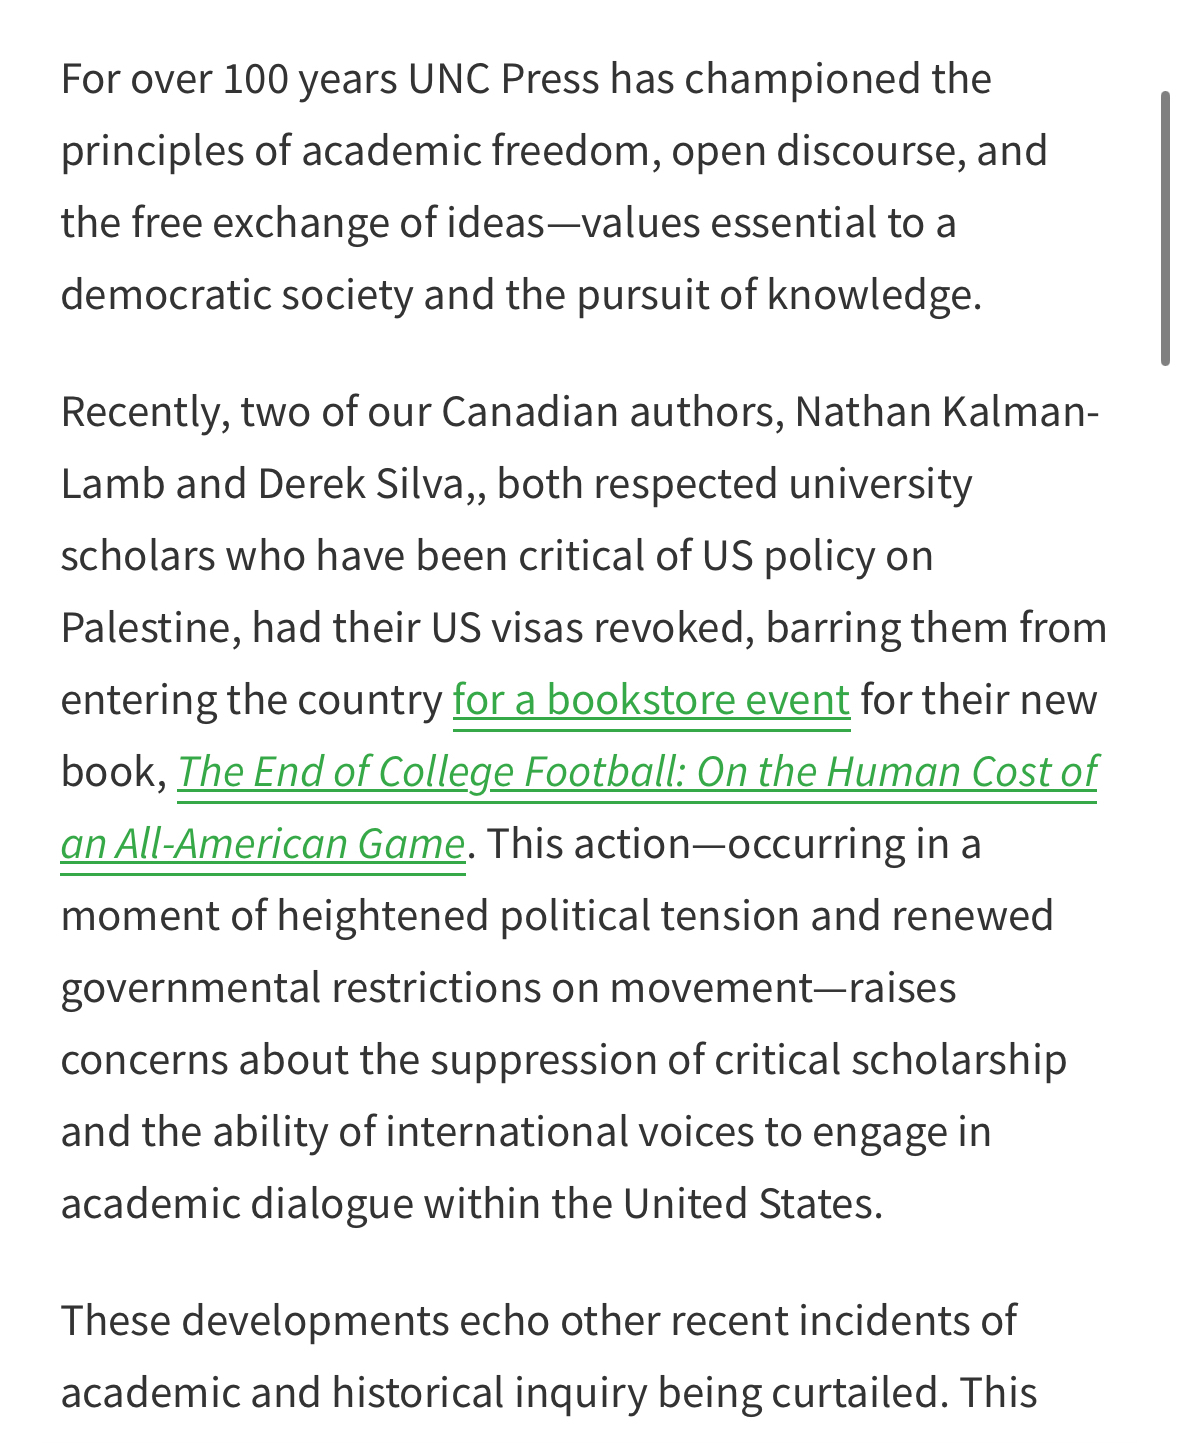This screenshot has height=1443, width=1179.
Task: Click the "an All-American Game" link text
Action: (x=263, y=844)
